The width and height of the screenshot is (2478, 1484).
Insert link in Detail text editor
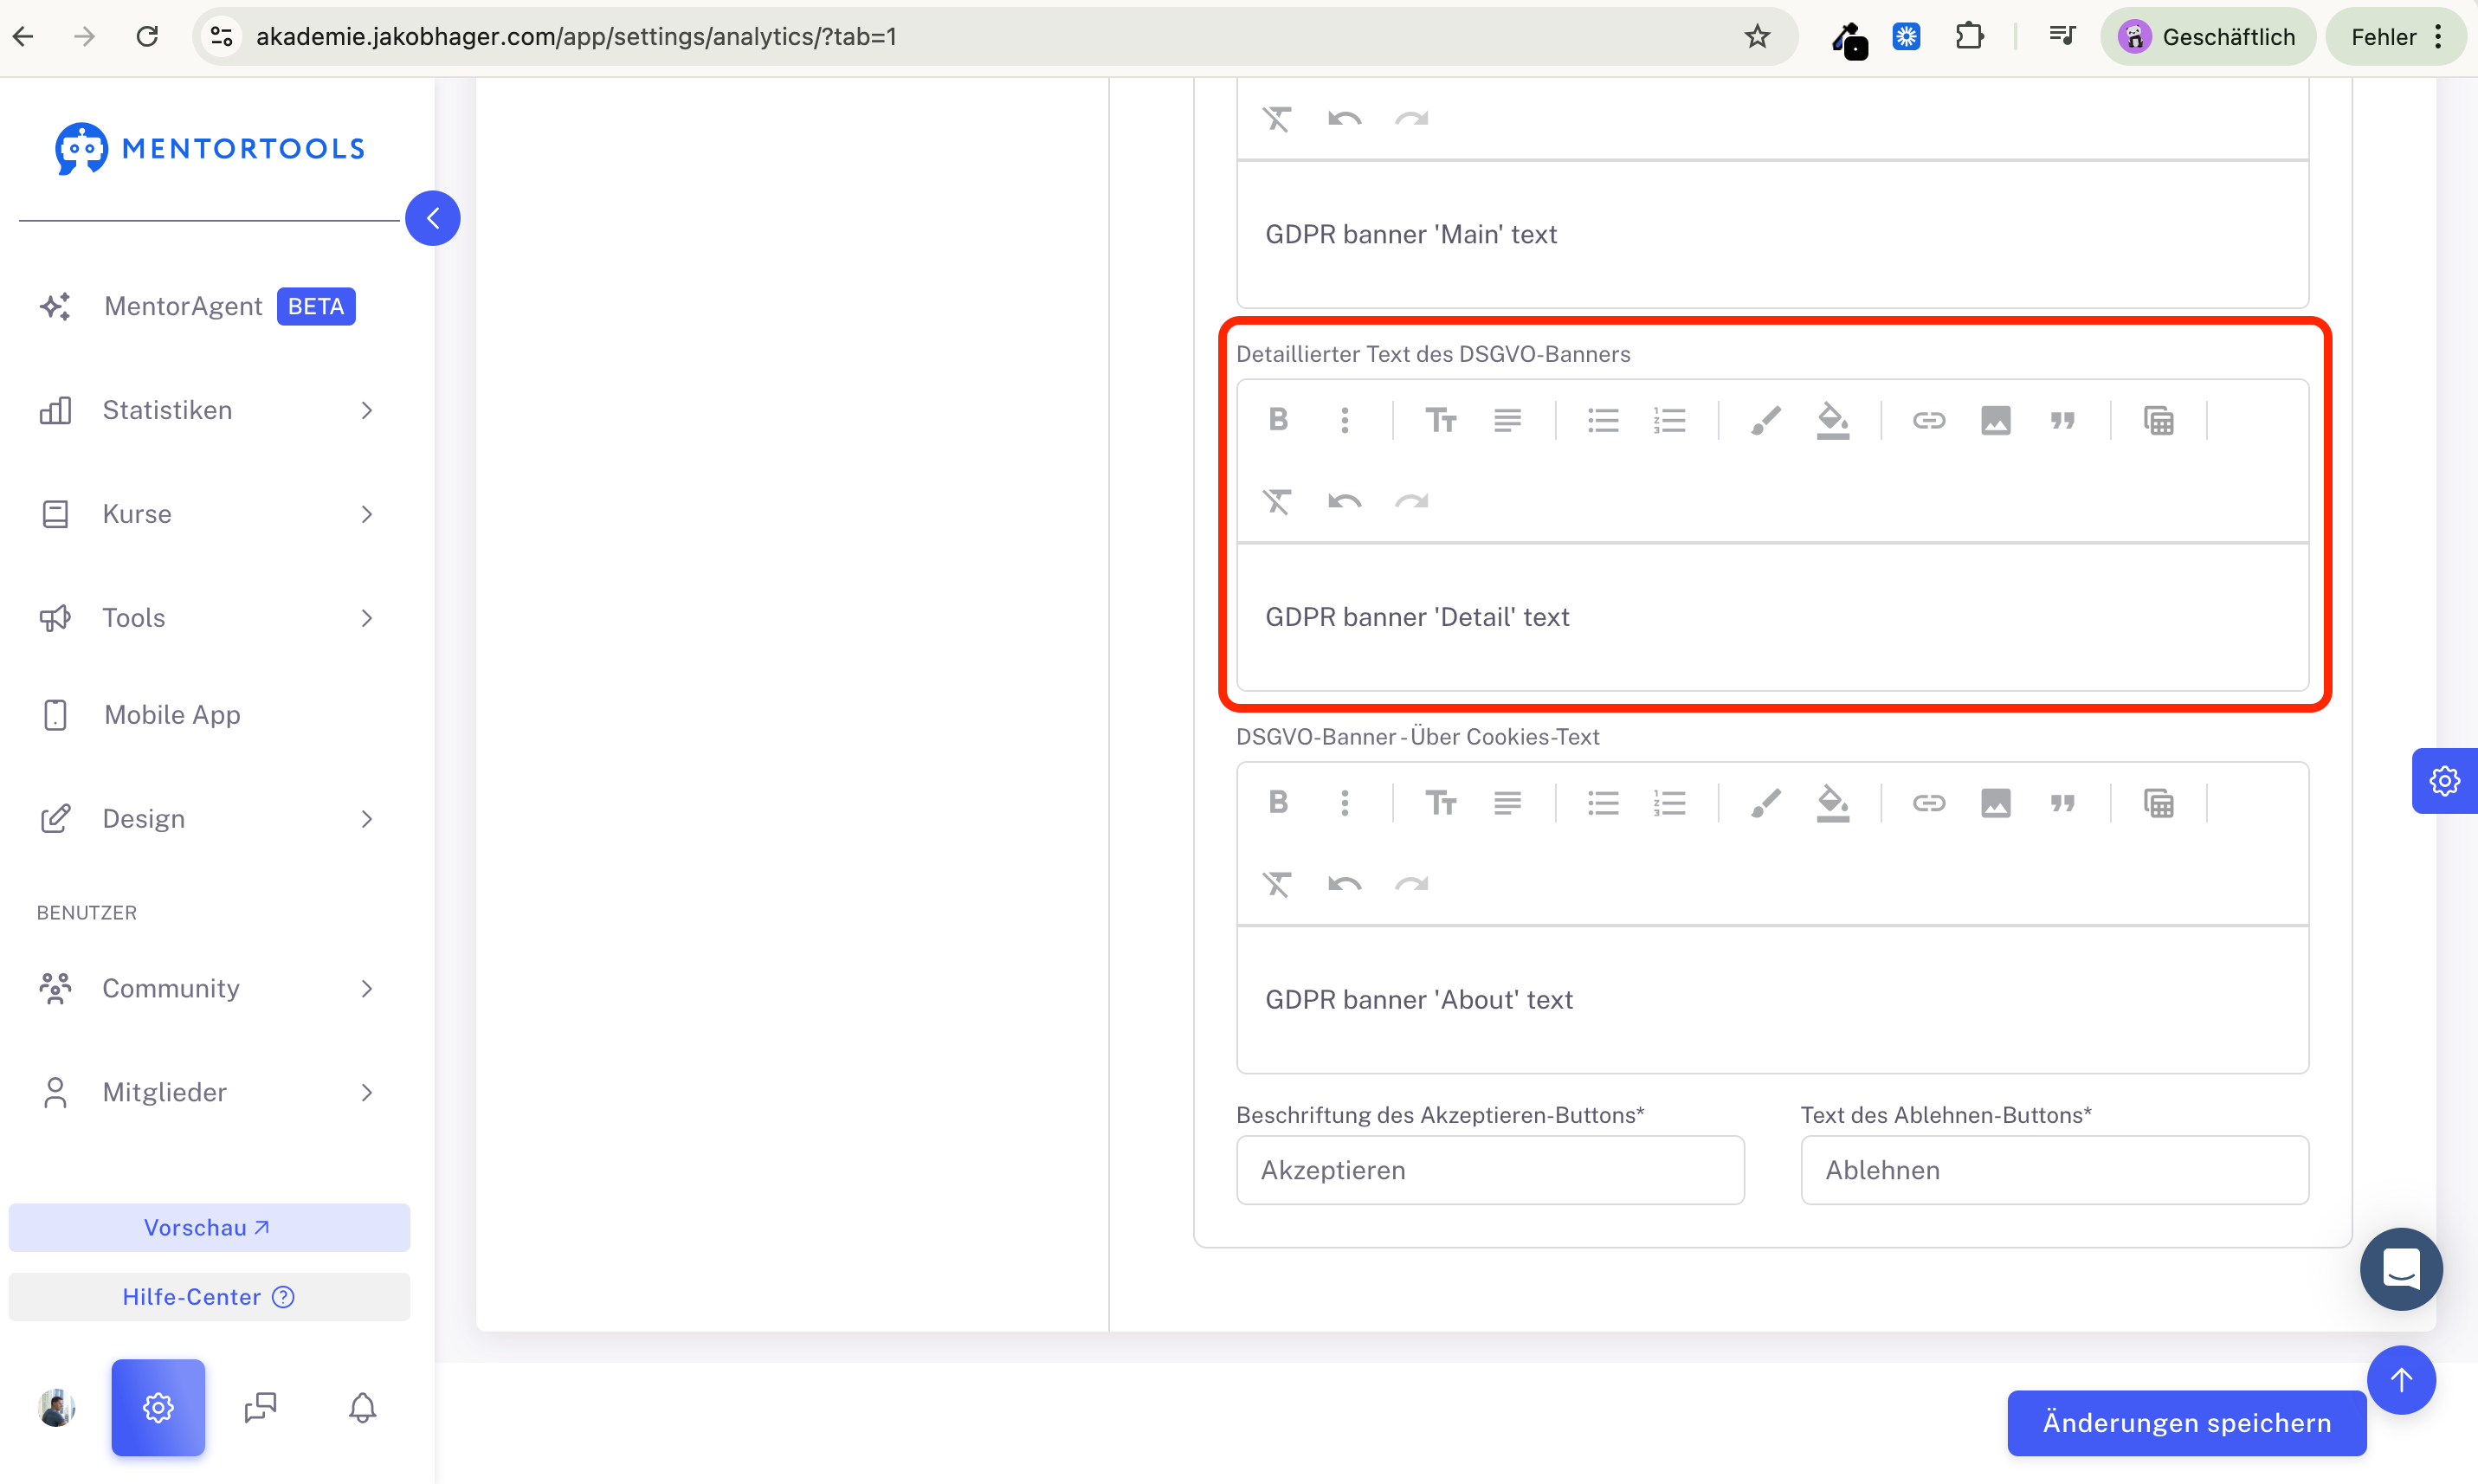coord(1929,420)
